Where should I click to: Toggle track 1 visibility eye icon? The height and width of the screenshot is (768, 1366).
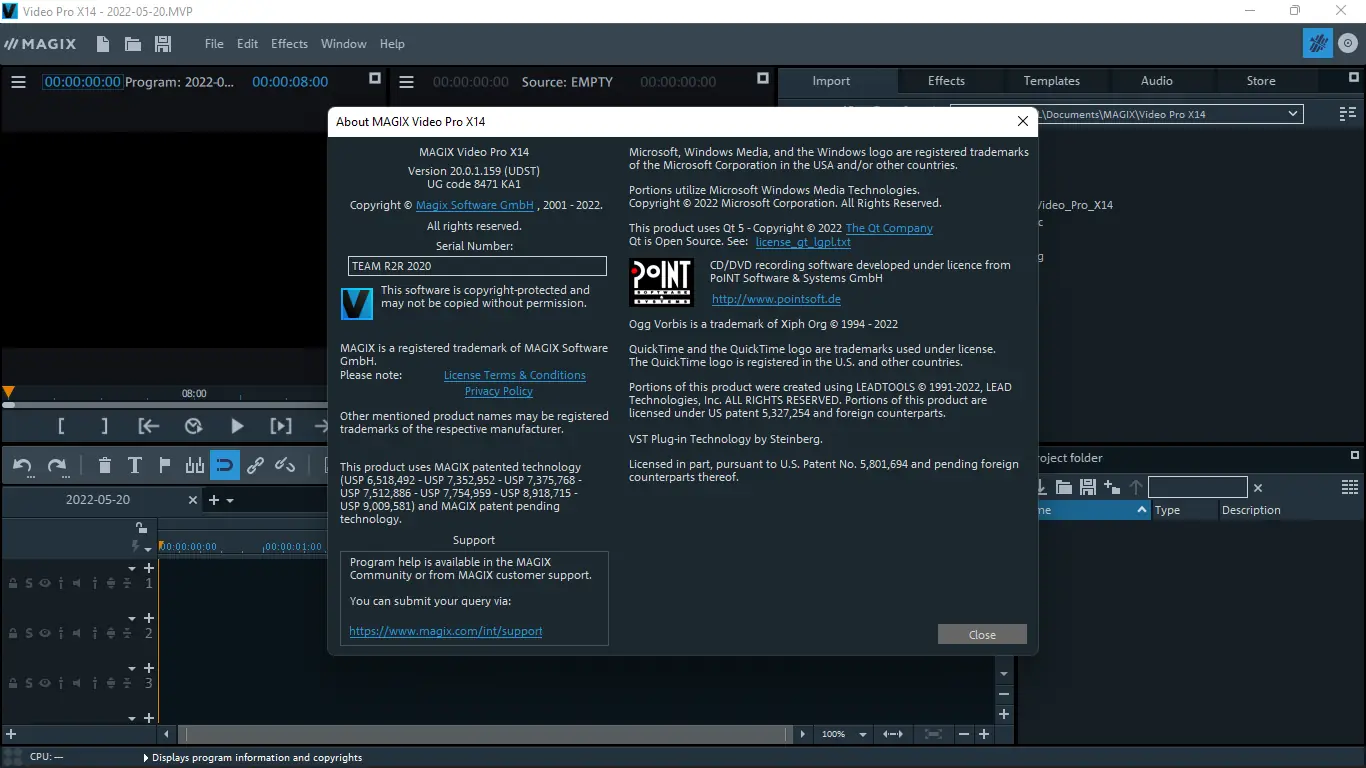tap(45, 584)
